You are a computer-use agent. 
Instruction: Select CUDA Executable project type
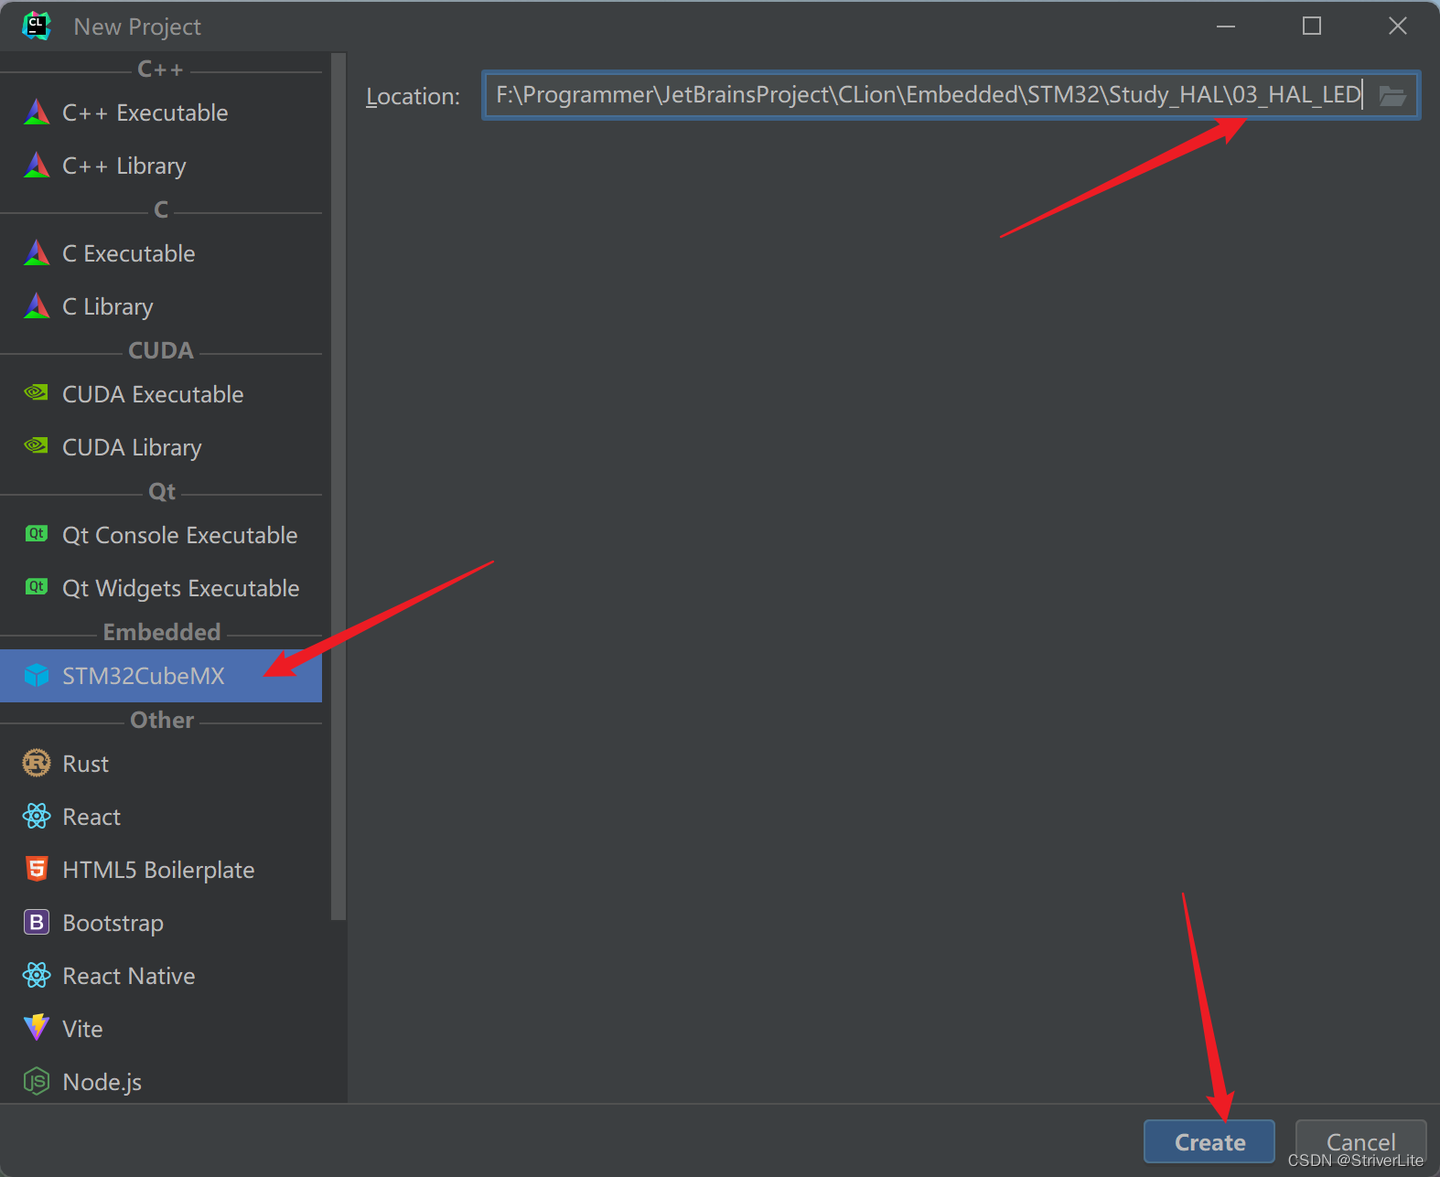pos(161,394)
